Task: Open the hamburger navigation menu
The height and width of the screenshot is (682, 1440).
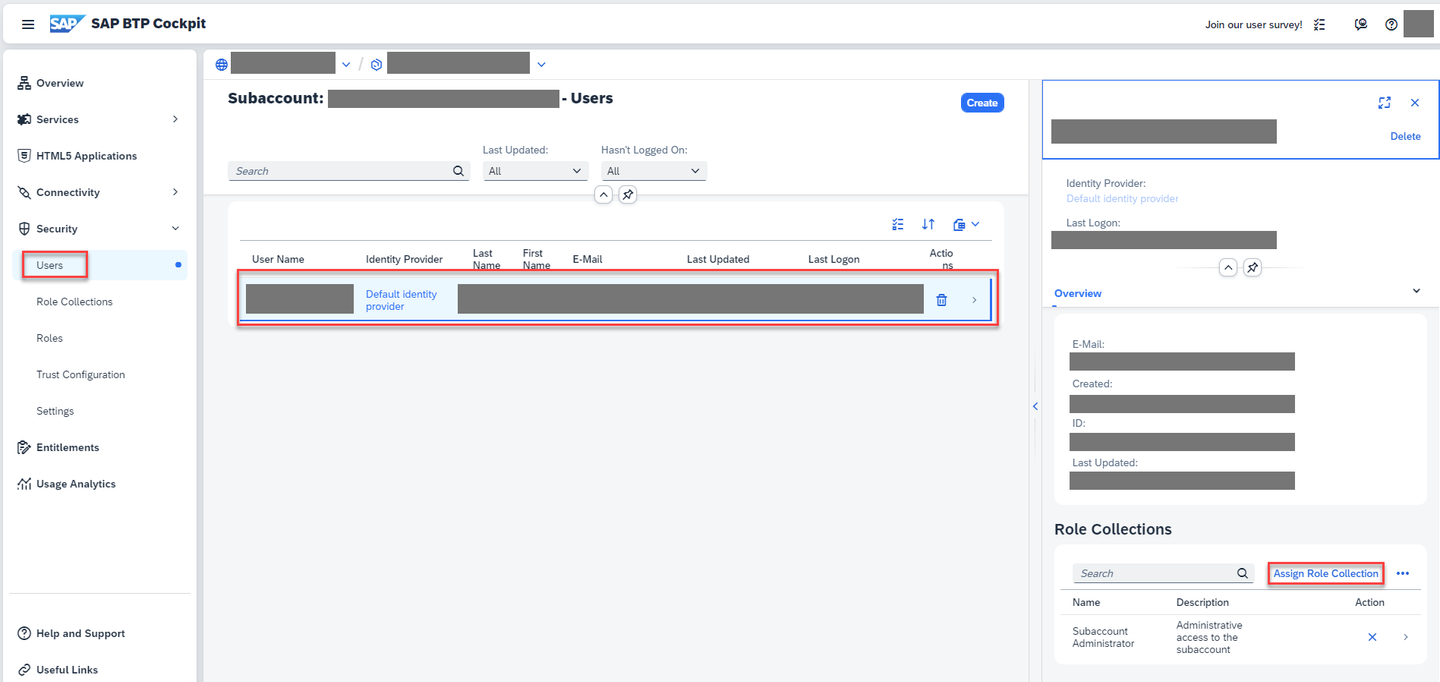Action: tap(28, 24)
